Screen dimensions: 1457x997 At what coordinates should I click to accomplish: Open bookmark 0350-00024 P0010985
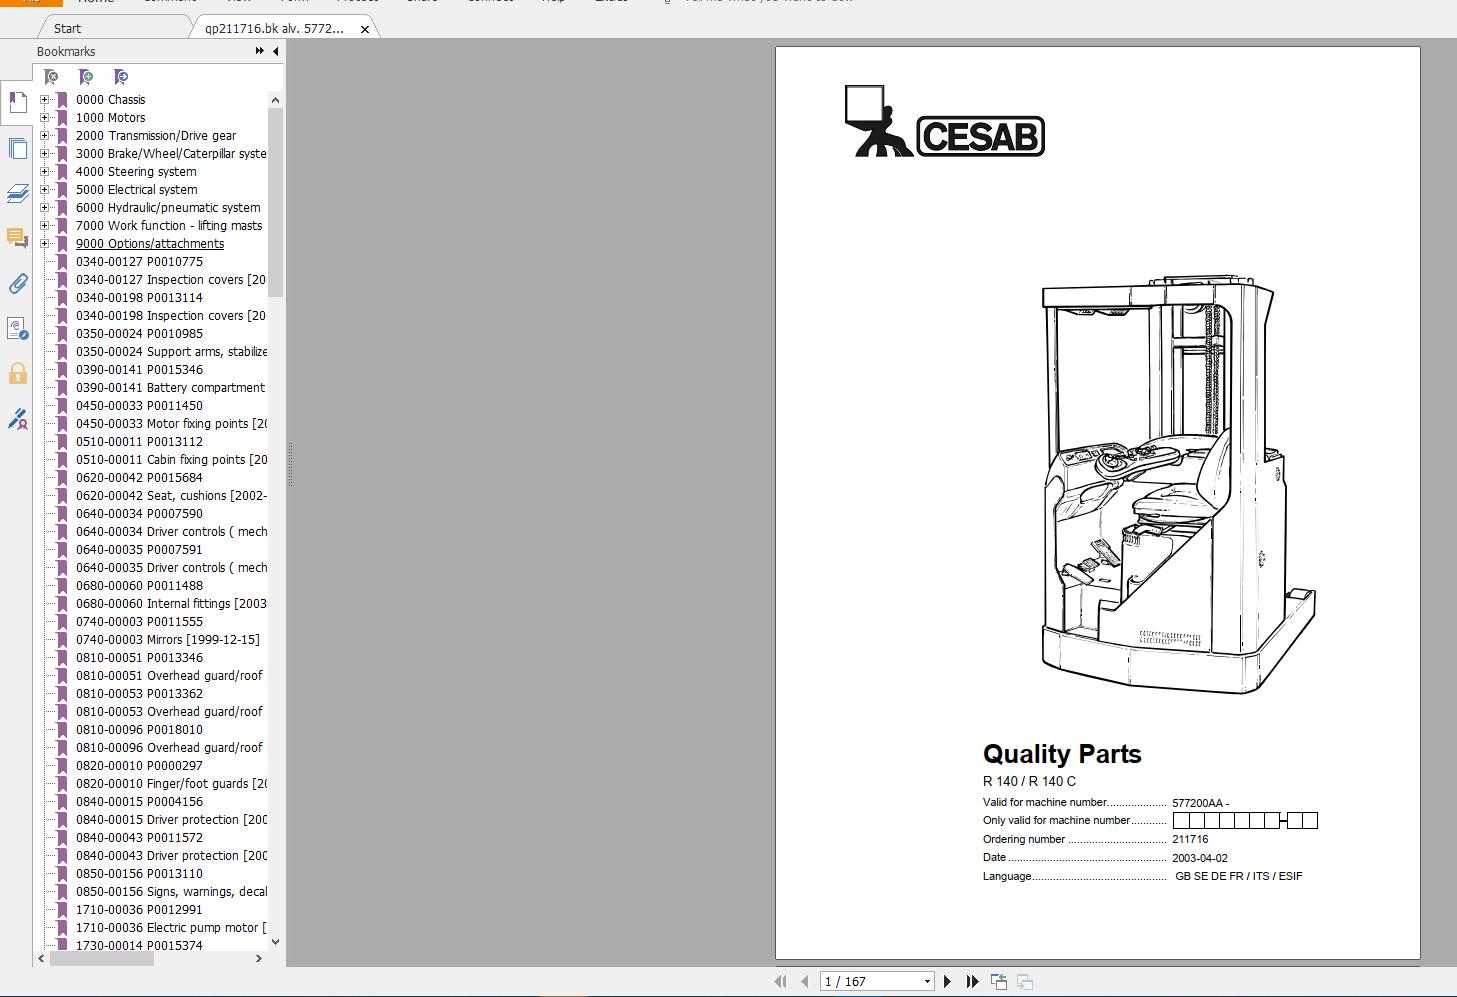click(x=139, y=334)
